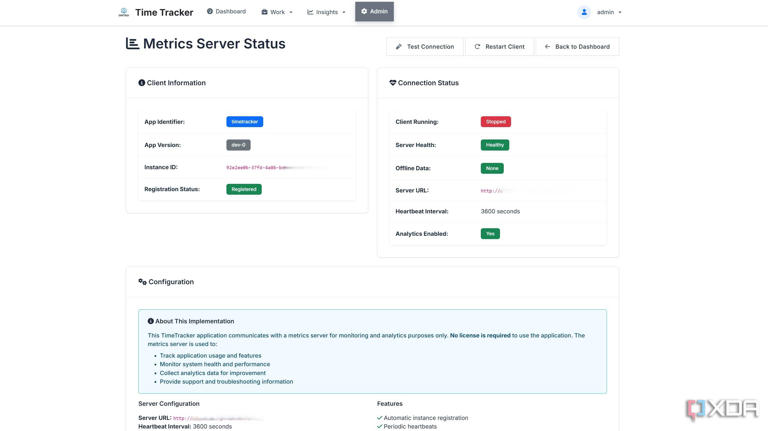Viewport: 768px width, 431px height.
Task: Open the Work dropdown menu
Action: tap(277, 12)
